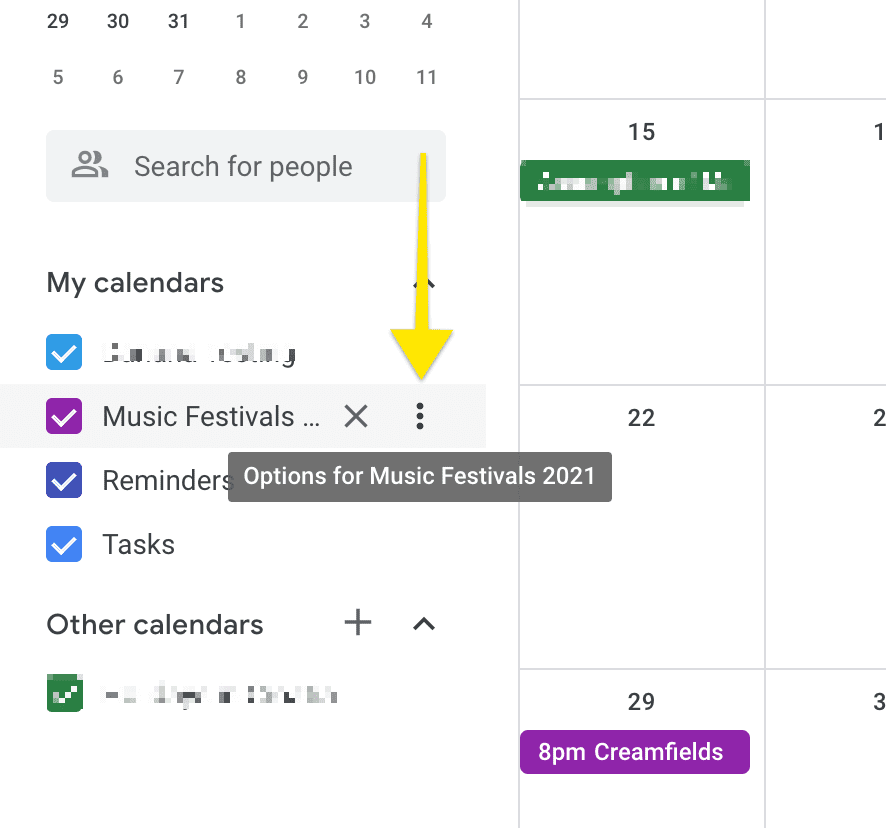Click the My calendars section header
886x828 pixels.
pos(134,283)
